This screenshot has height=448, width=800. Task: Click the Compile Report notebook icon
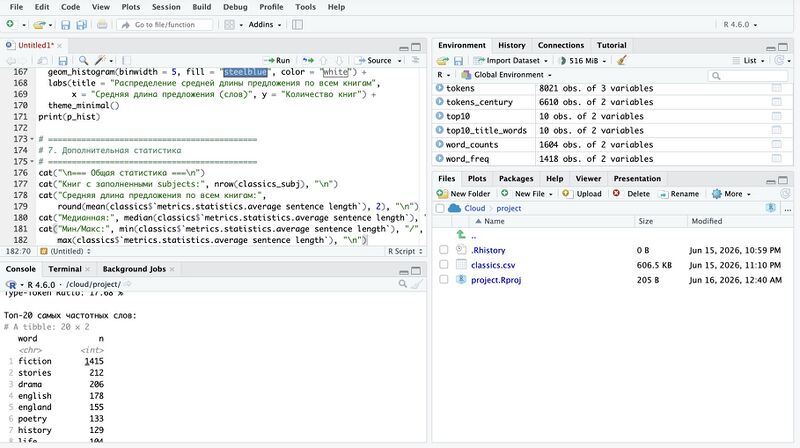click(126, 61)
